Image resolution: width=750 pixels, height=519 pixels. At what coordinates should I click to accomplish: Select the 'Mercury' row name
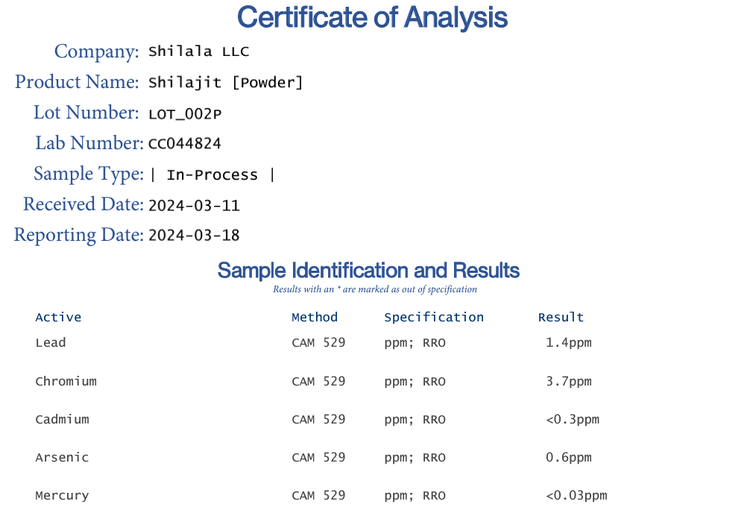[62, 496]
